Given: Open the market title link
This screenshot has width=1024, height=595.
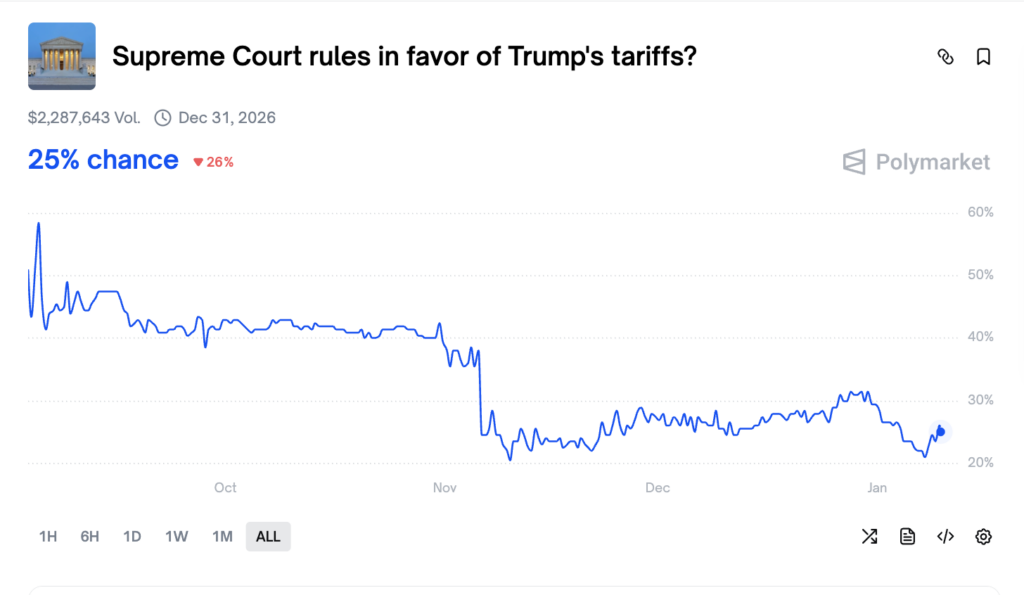Looking at the screenshot, I should [x=403, y=56].
